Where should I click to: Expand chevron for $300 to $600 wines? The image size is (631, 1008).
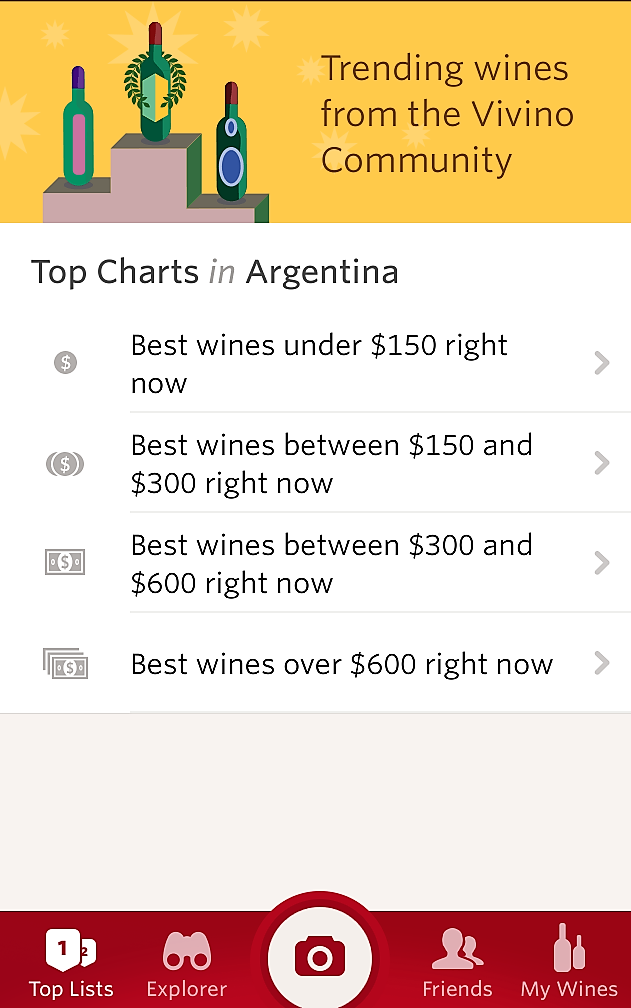(x=601, y=563)
